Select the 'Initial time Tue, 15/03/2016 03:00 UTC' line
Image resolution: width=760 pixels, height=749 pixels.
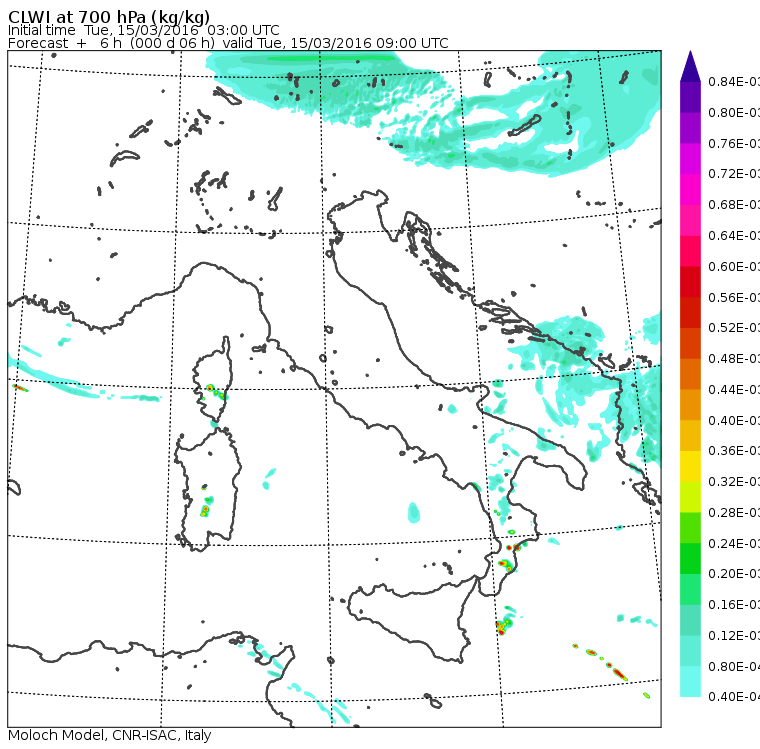click(143, 30)
